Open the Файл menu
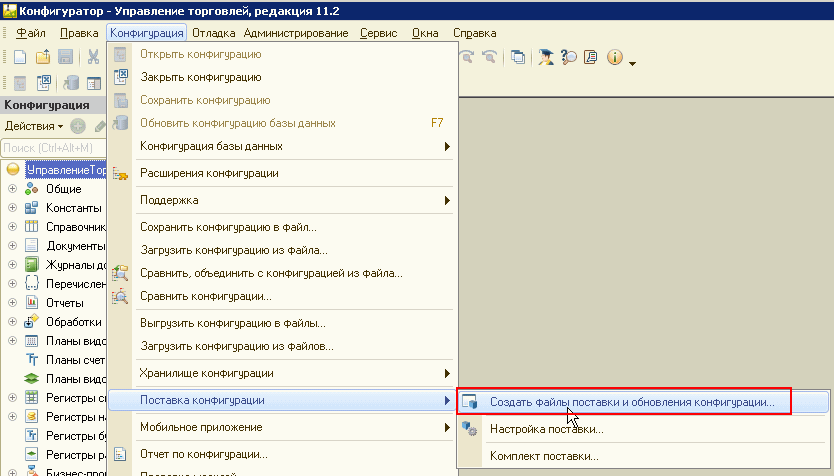 (x=30, y=33)
